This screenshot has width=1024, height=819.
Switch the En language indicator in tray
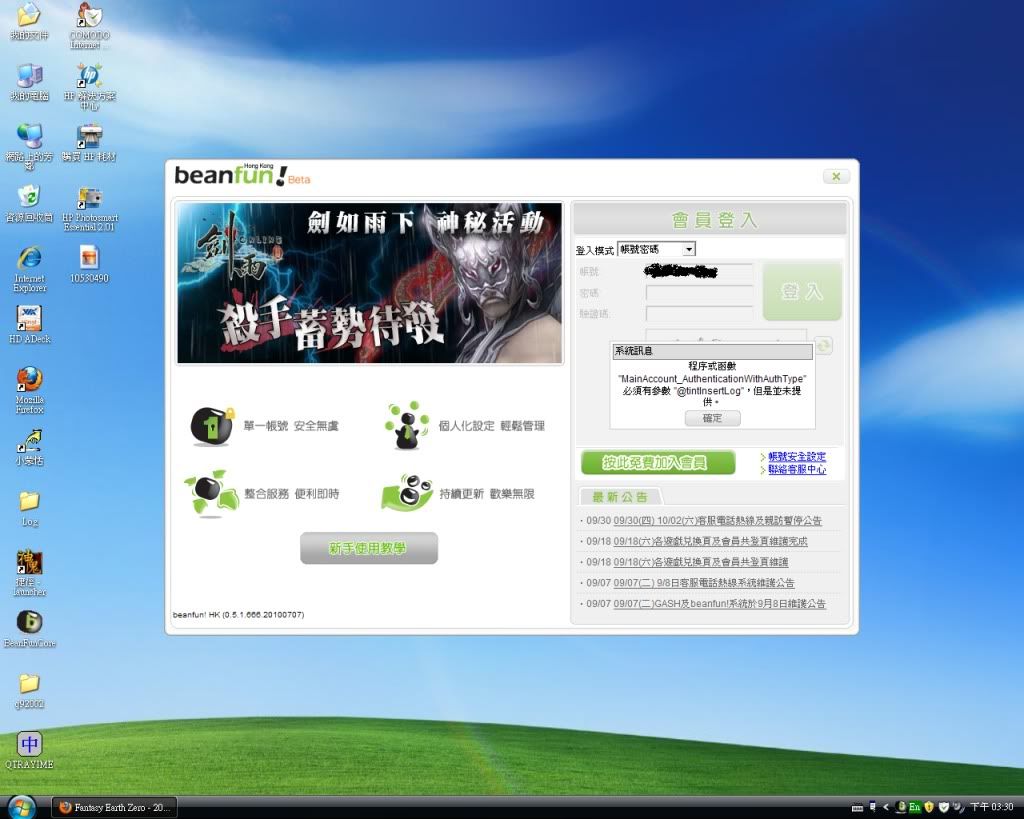coord(914,807)
